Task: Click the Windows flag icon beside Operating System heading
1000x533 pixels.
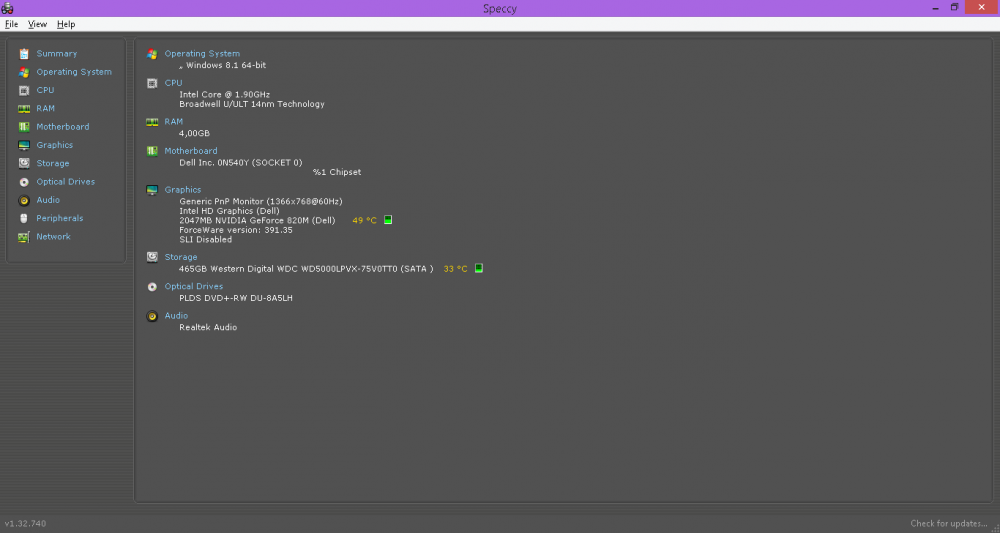Action: point(152,54)
